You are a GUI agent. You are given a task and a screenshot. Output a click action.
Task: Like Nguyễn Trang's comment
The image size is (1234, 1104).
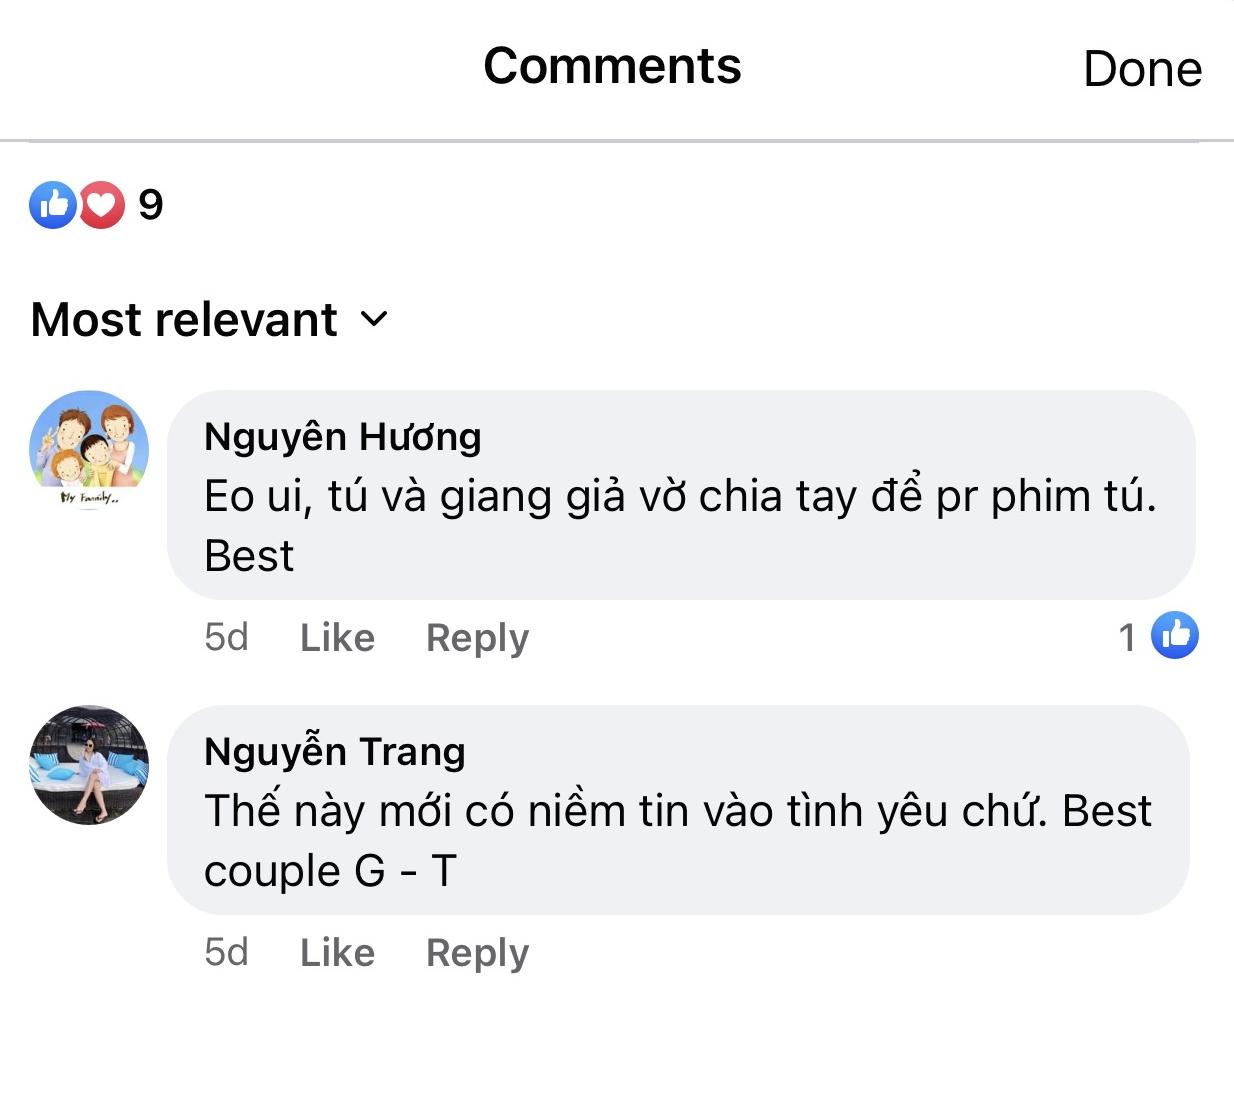click(x=336, y=952)
